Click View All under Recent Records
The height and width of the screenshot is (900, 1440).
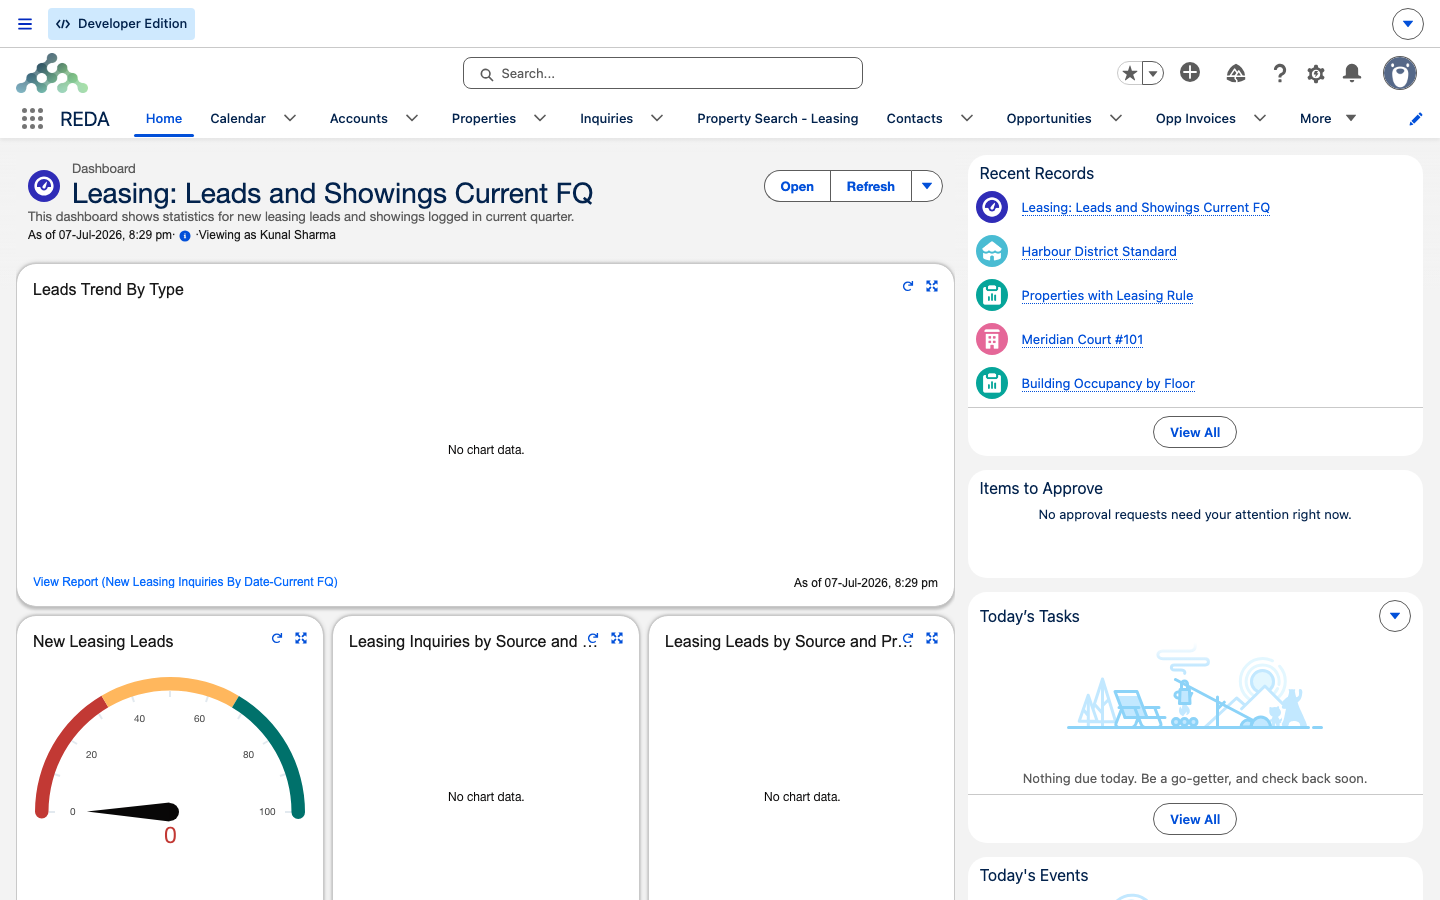(x=1195, y=432)
